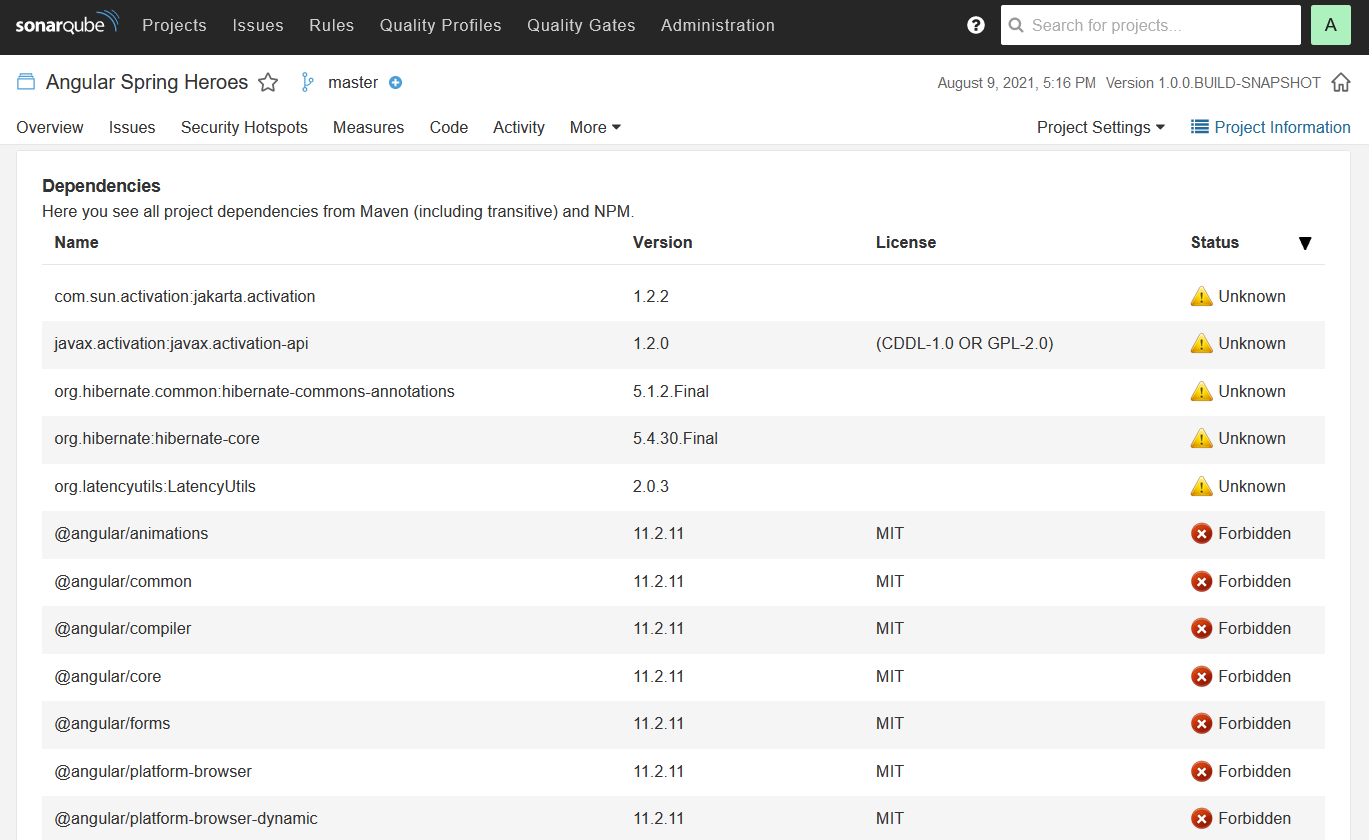Click the SonarQube logo
This screenshot has width=1369, height=840.
(67, 24)
